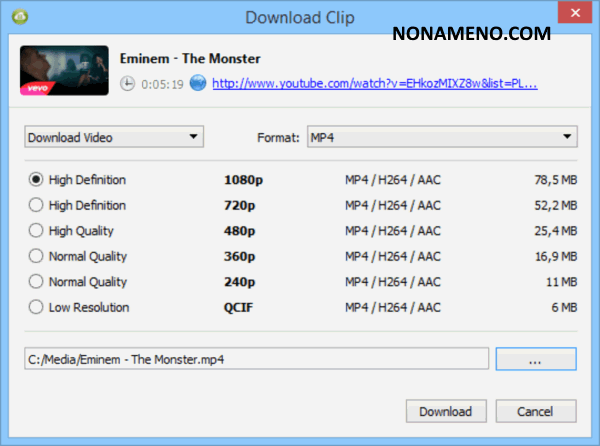Browse for folder with the ellipsis button

point(536,359)
